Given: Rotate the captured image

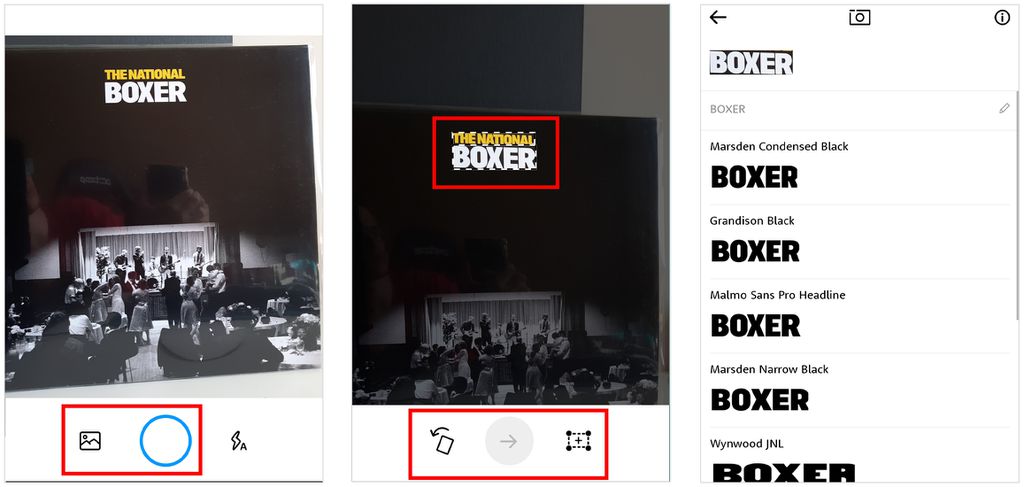Looking at the screenshot, I should pyautogui.click(x=442, y=441).
